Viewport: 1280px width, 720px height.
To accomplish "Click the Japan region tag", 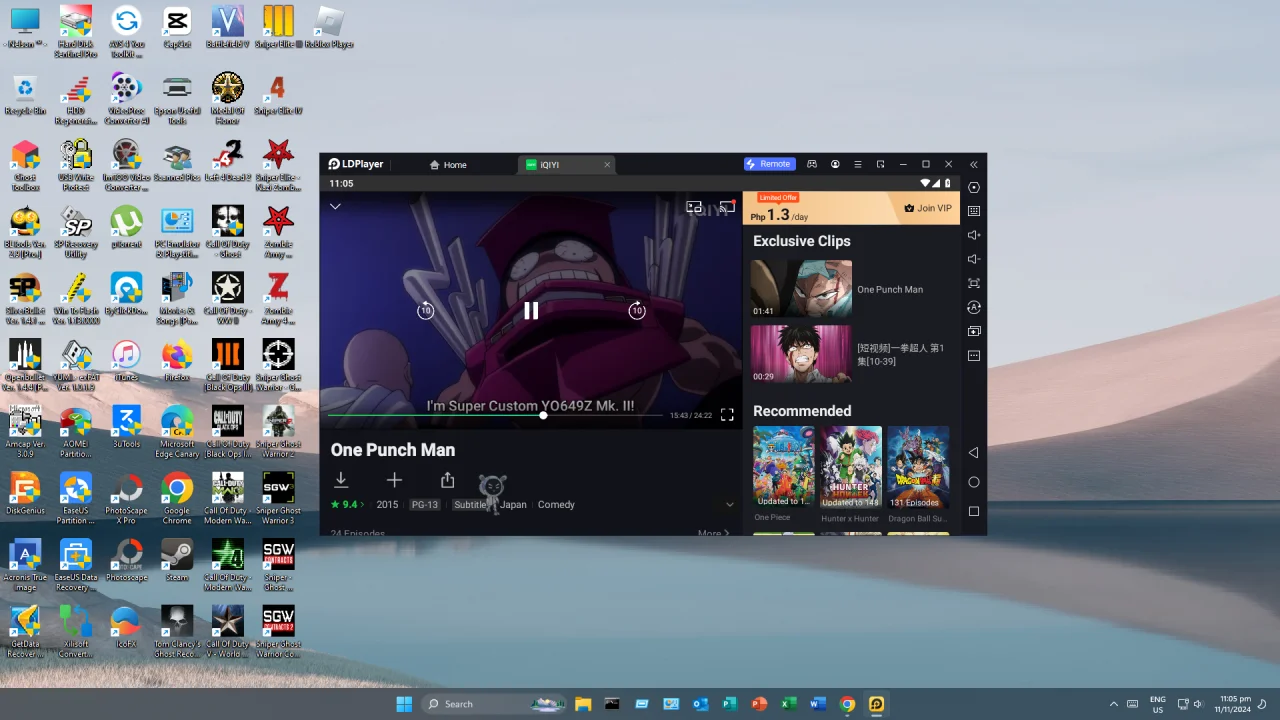I will click(513, 505).
